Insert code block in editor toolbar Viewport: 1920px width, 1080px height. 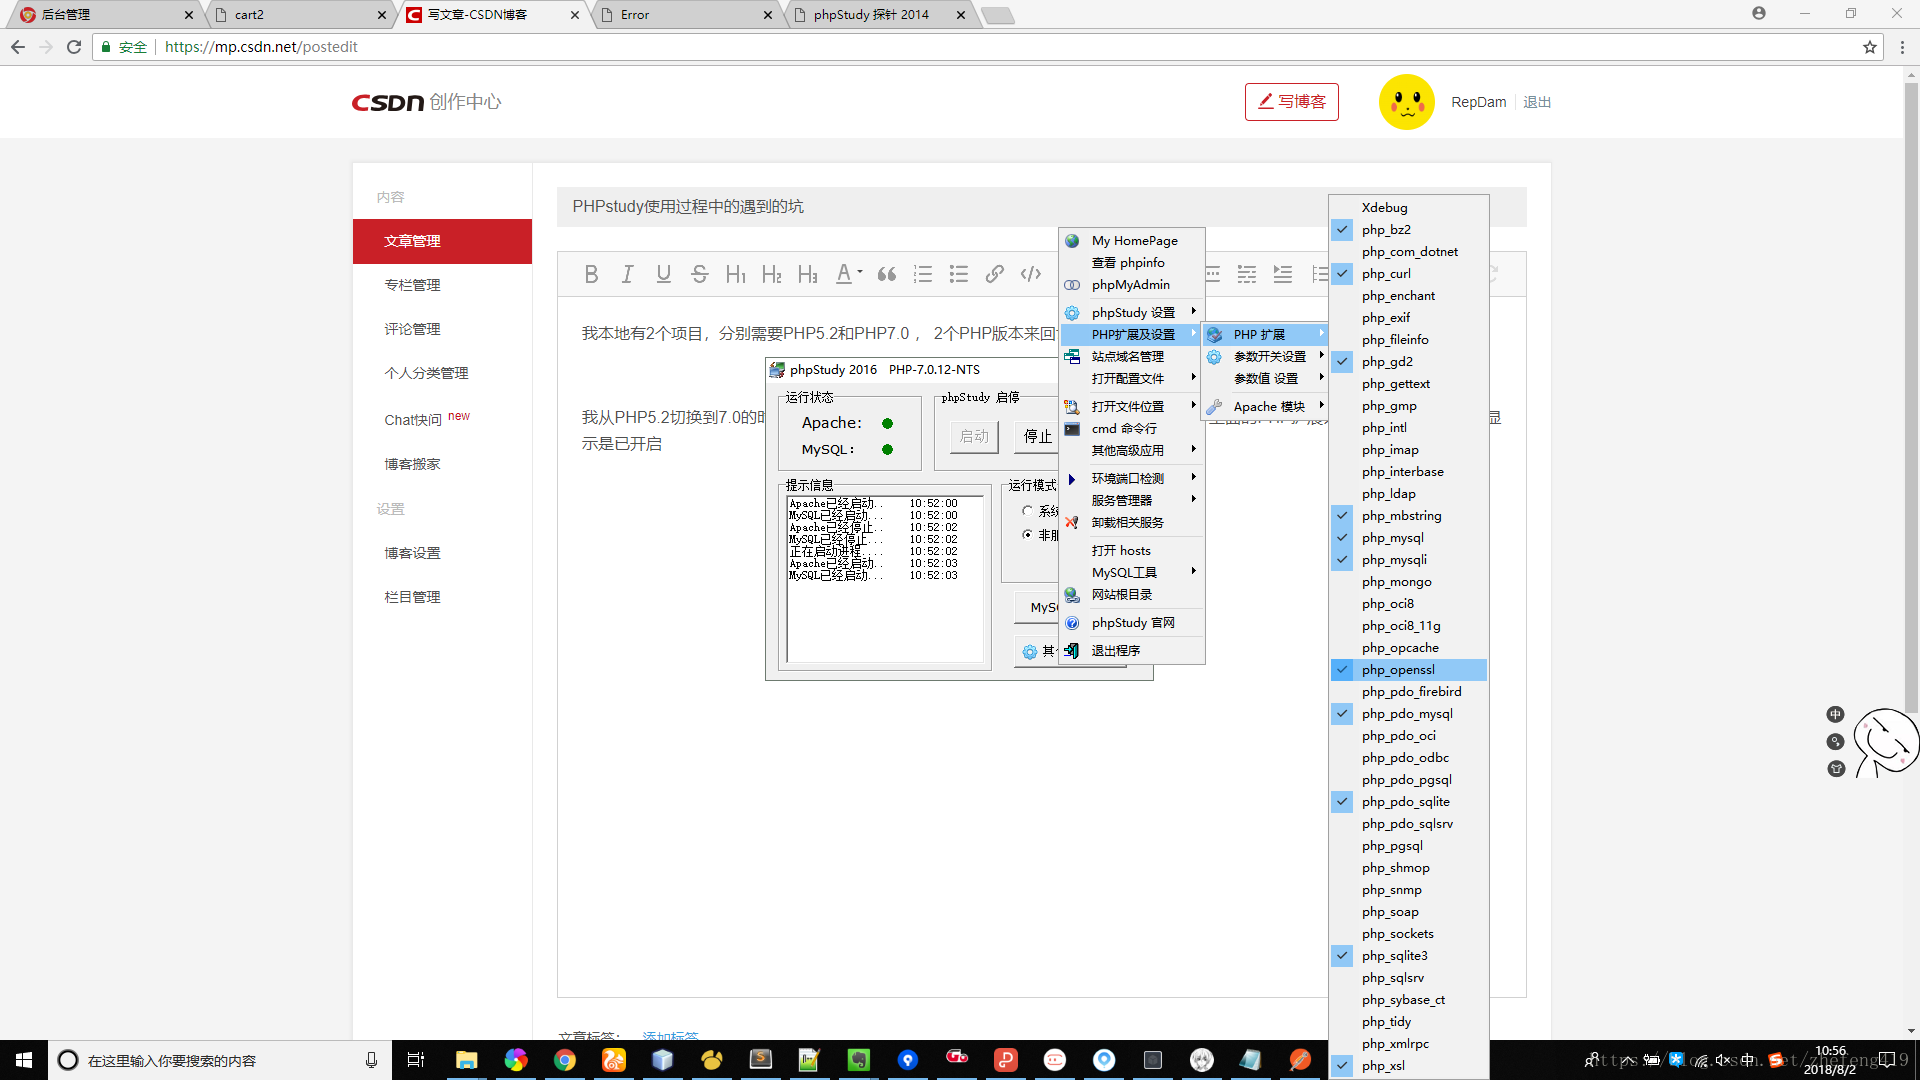[x=1030, y=274]
